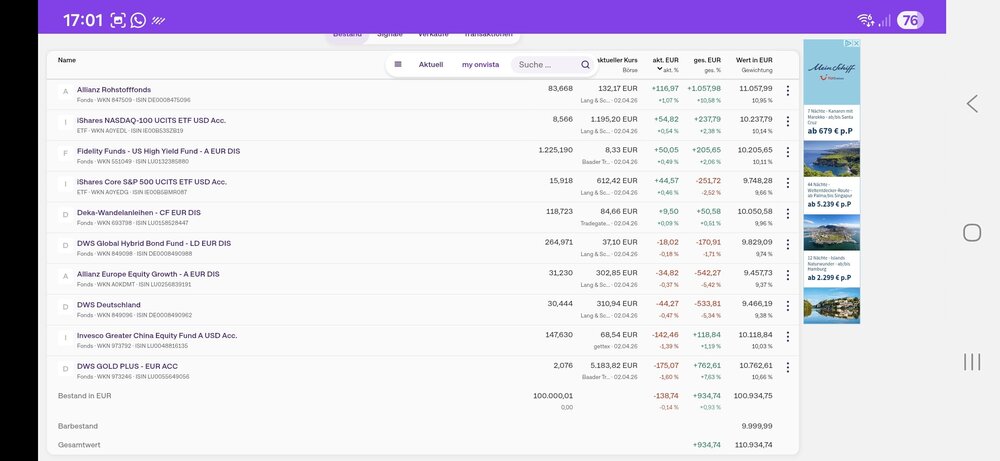Click the 'A' avatar of Allianz Rohstofffonds
This screenshot has height=461, width=1000.
(65, 92)
